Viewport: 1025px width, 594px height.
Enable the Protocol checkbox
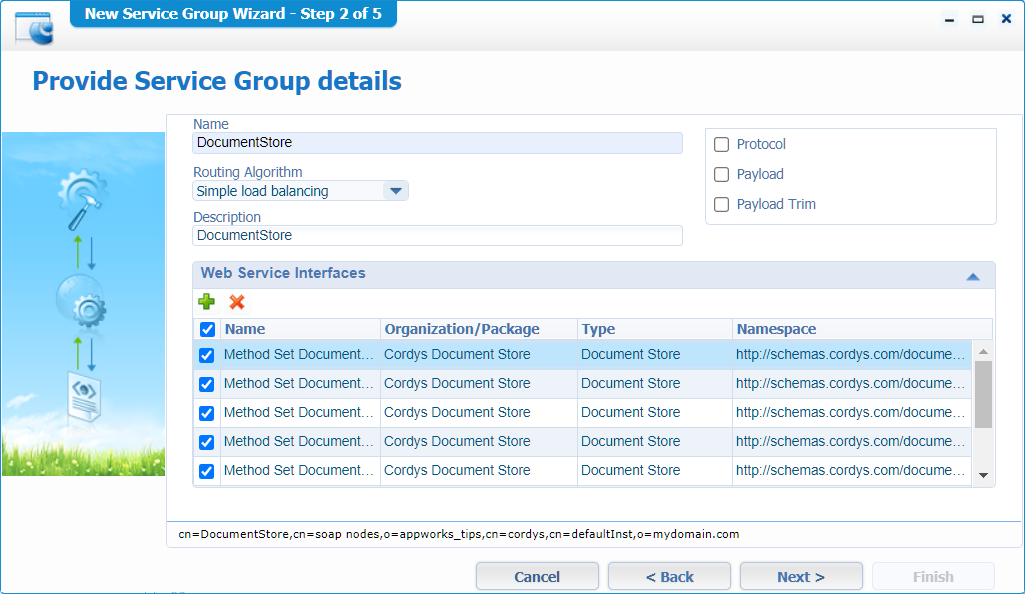[x=721, y=144]
